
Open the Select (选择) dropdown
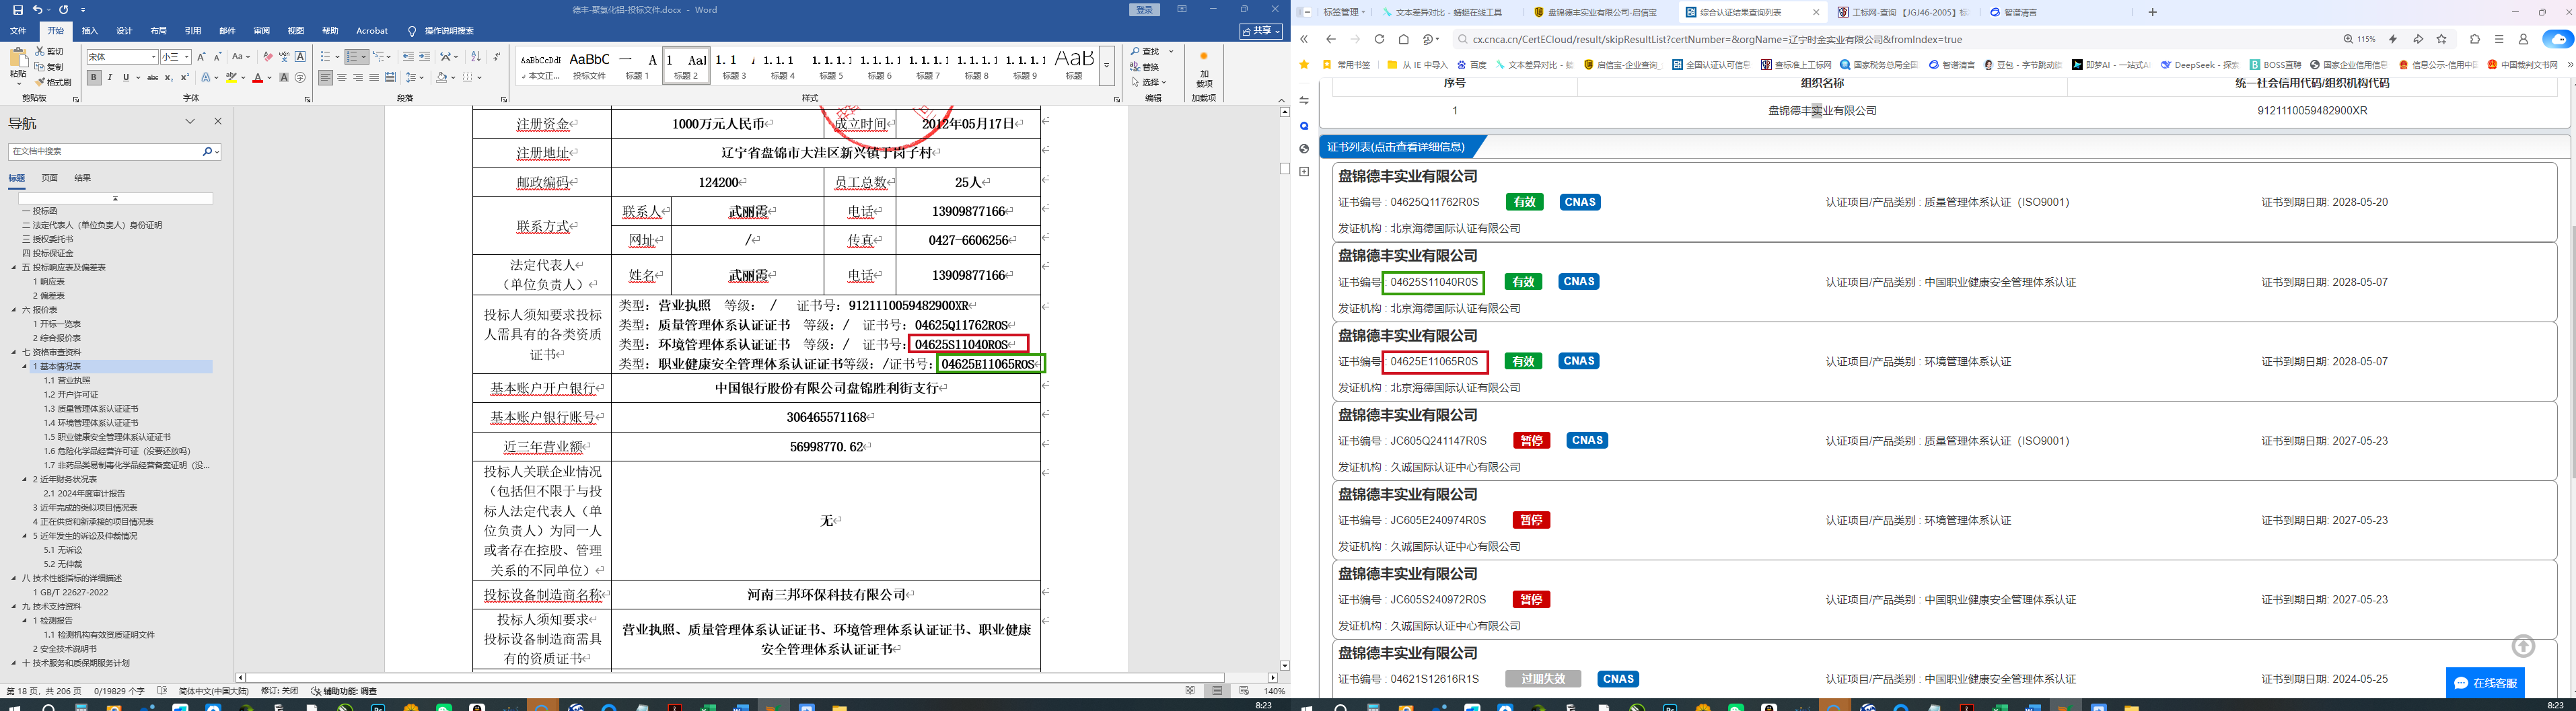click(x=1149, y=83)
